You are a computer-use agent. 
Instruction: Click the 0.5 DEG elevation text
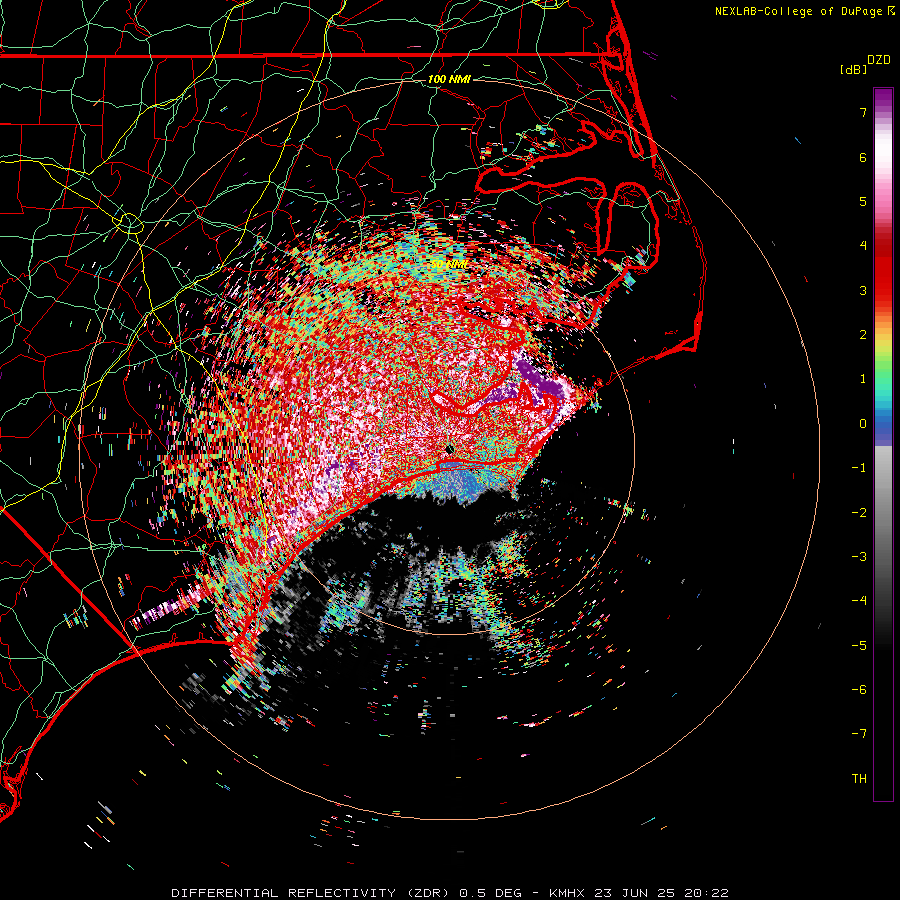490,893
